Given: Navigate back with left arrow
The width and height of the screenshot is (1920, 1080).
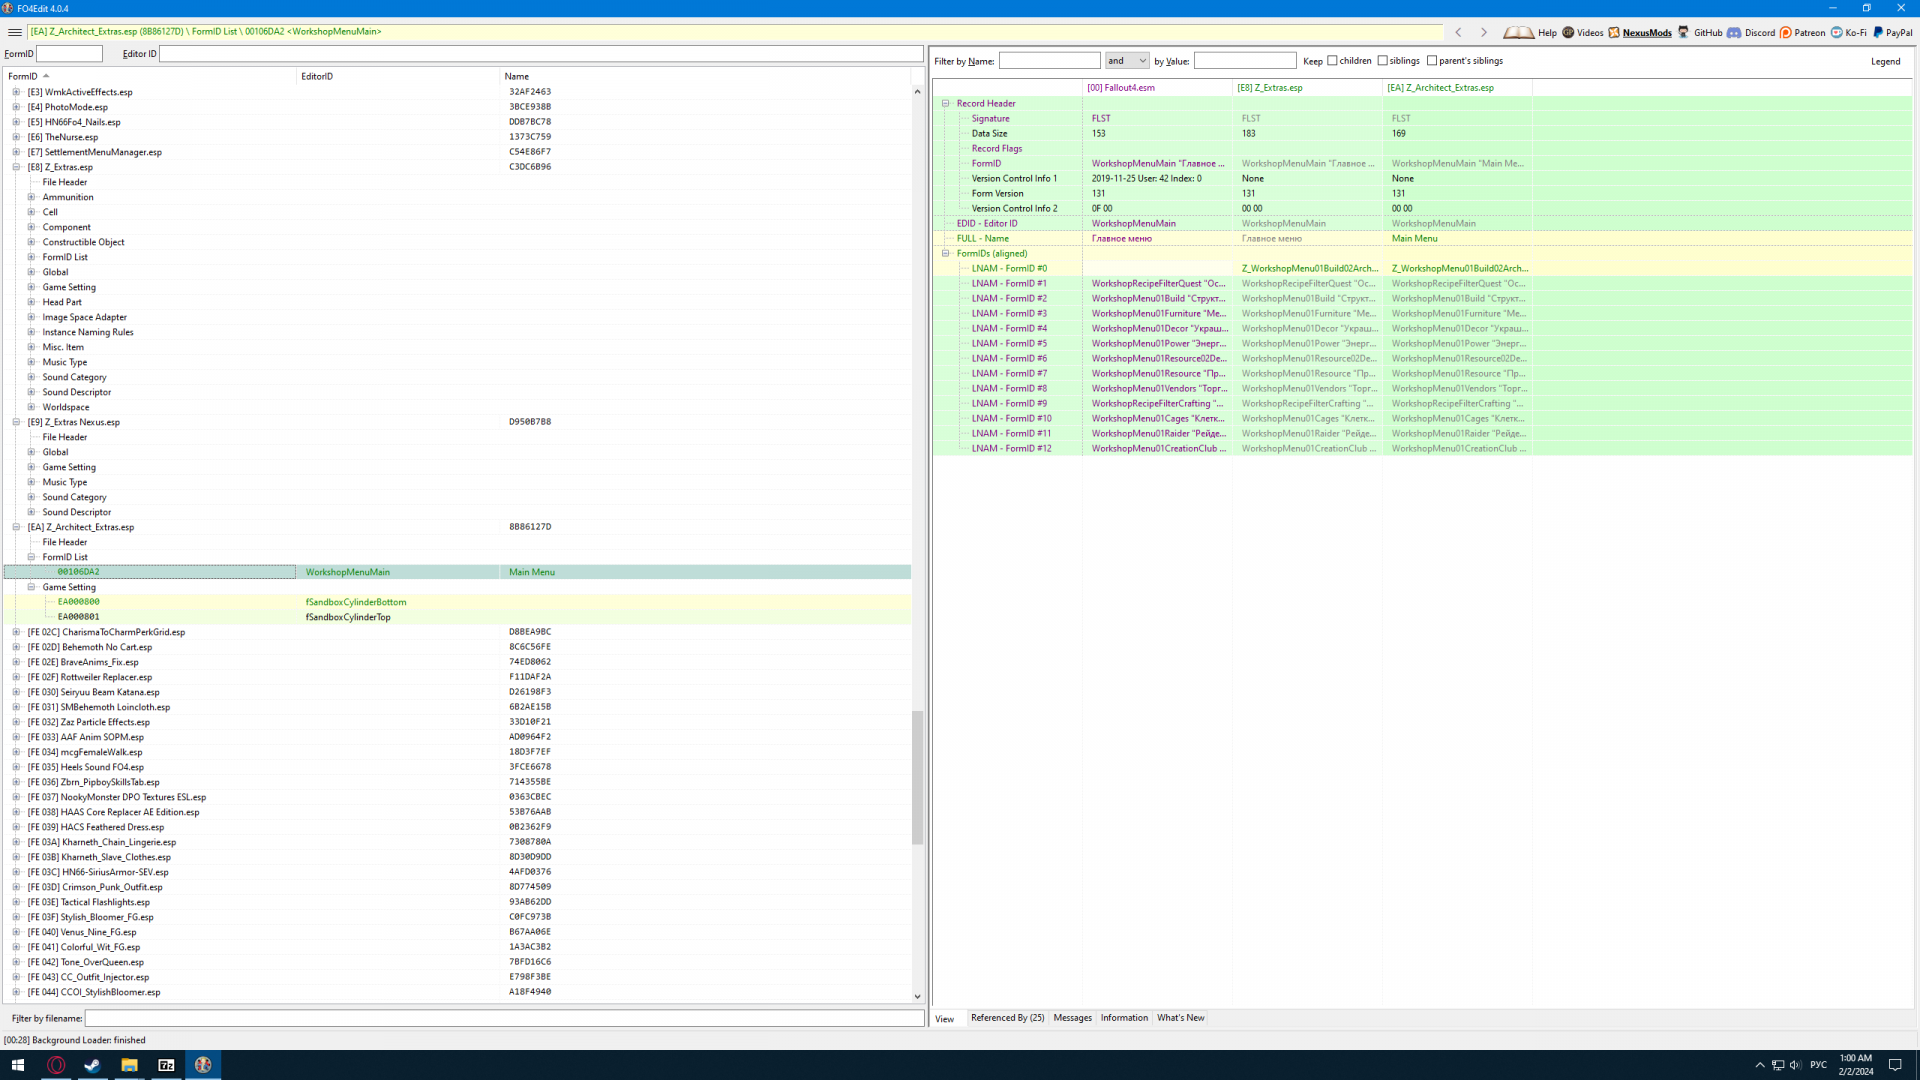Looking at the screenshot, I should 1458,32.
